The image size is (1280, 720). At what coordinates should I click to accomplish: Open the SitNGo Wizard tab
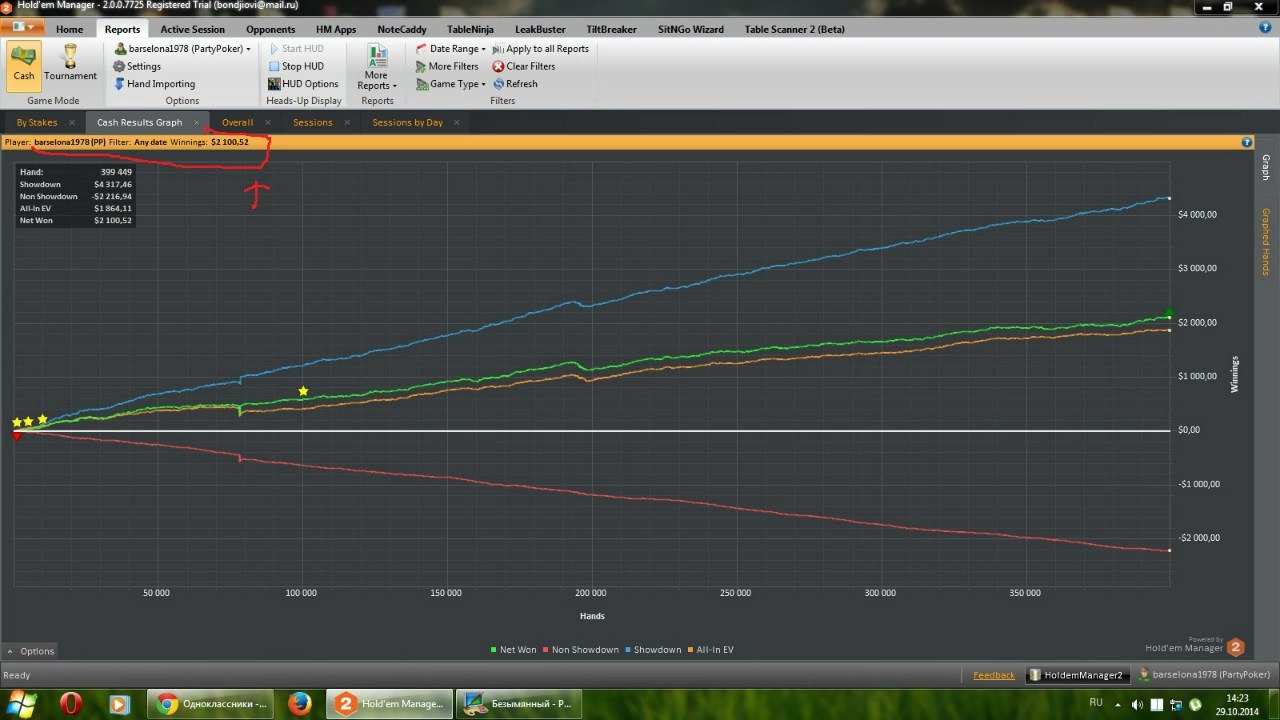pos(691,29)
